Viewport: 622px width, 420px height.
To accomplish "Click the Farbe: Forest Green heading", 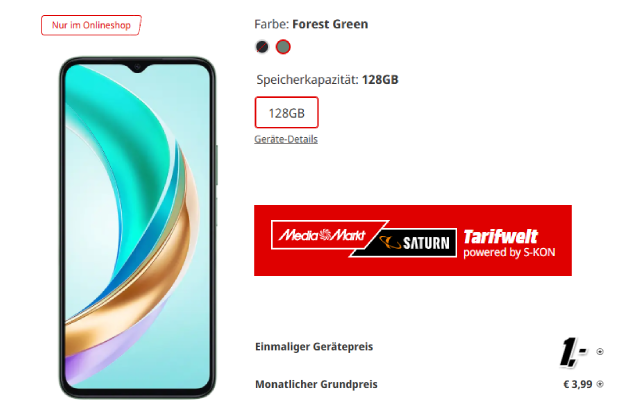I will (x=311, y=24).
